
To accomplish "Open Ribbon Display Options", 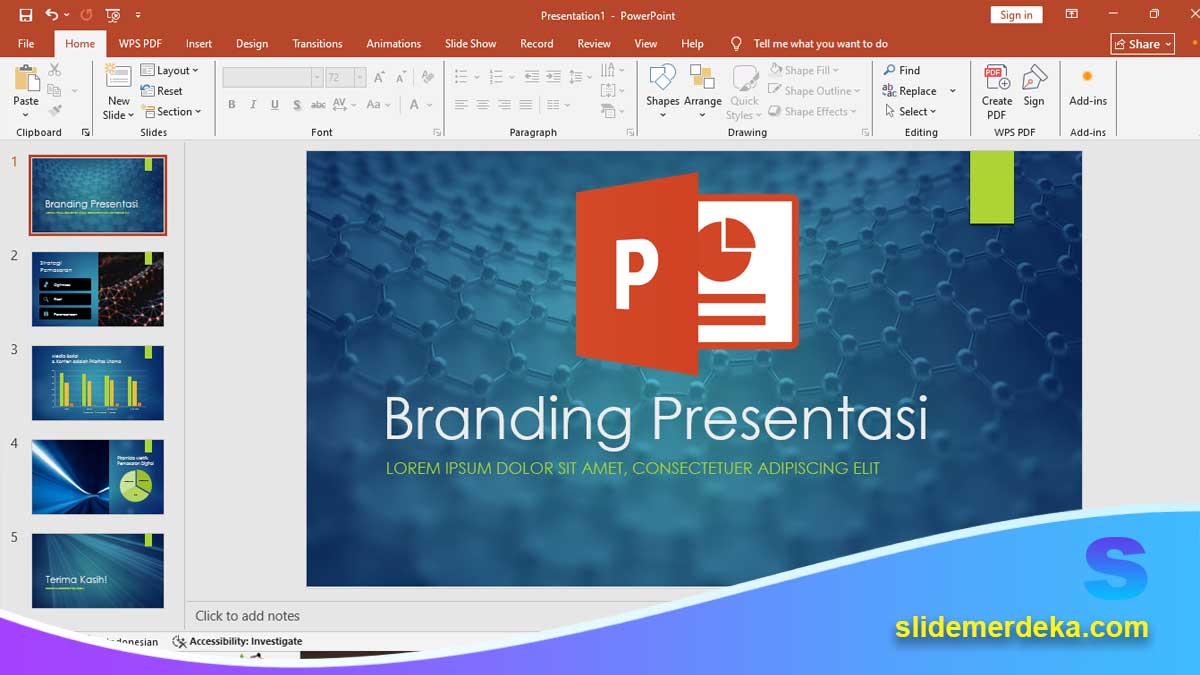I will coord(1072,15).
